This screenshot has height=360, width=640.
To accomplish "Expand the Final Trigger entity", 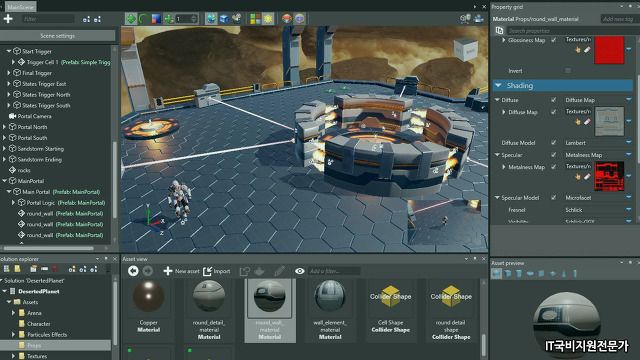I will (x=9, y=73).
